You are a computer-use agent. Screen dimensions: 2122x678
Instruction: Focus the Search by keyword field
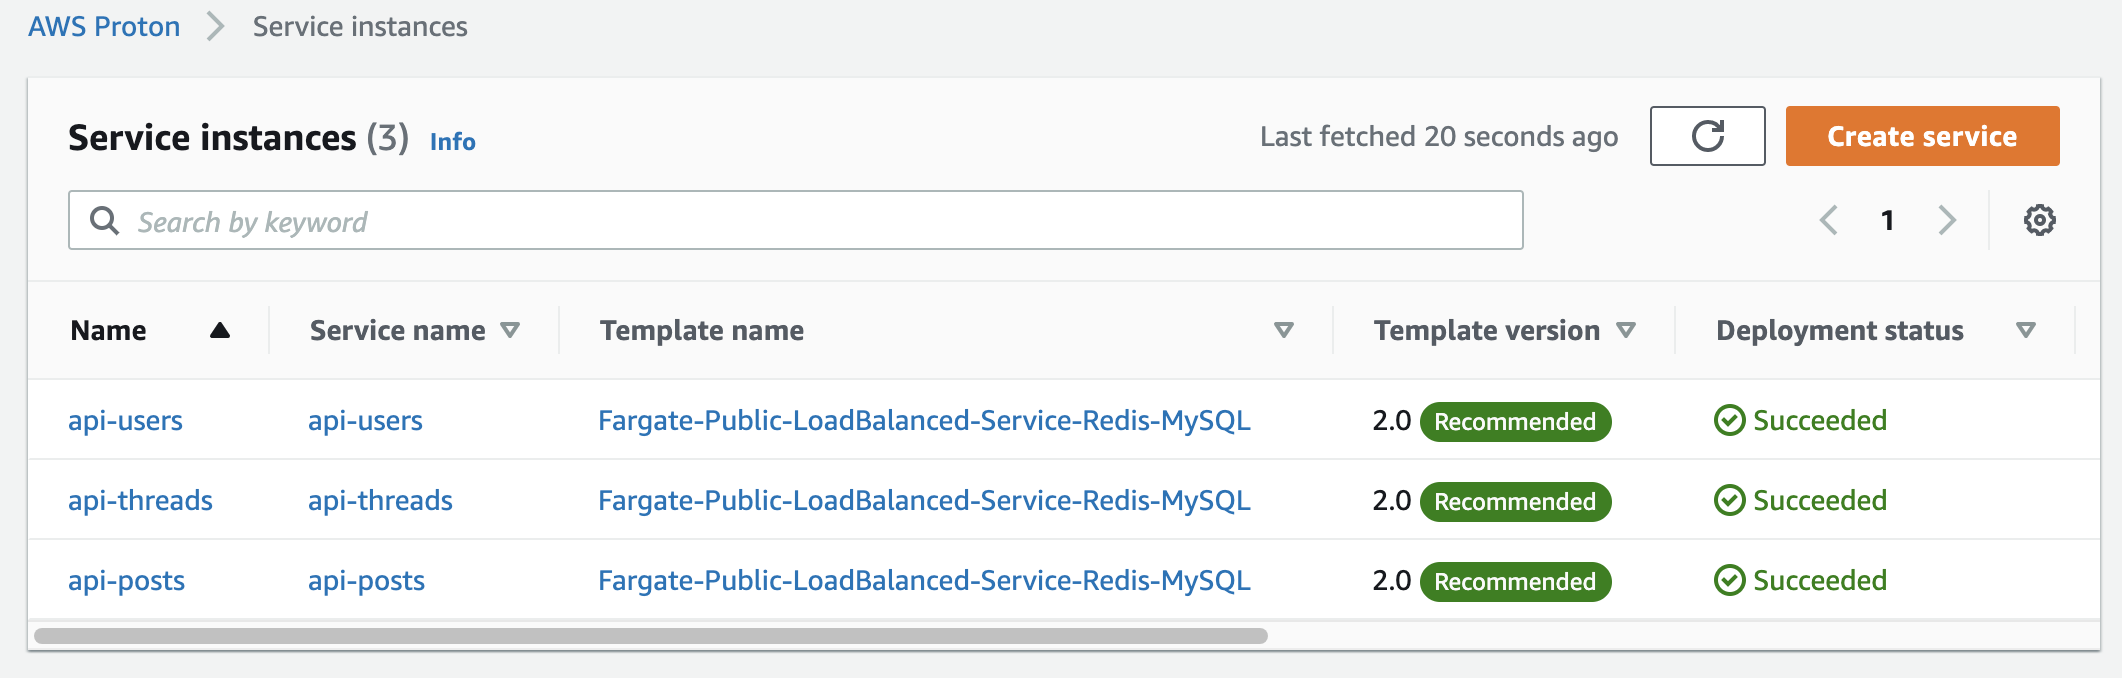[795, 220]
